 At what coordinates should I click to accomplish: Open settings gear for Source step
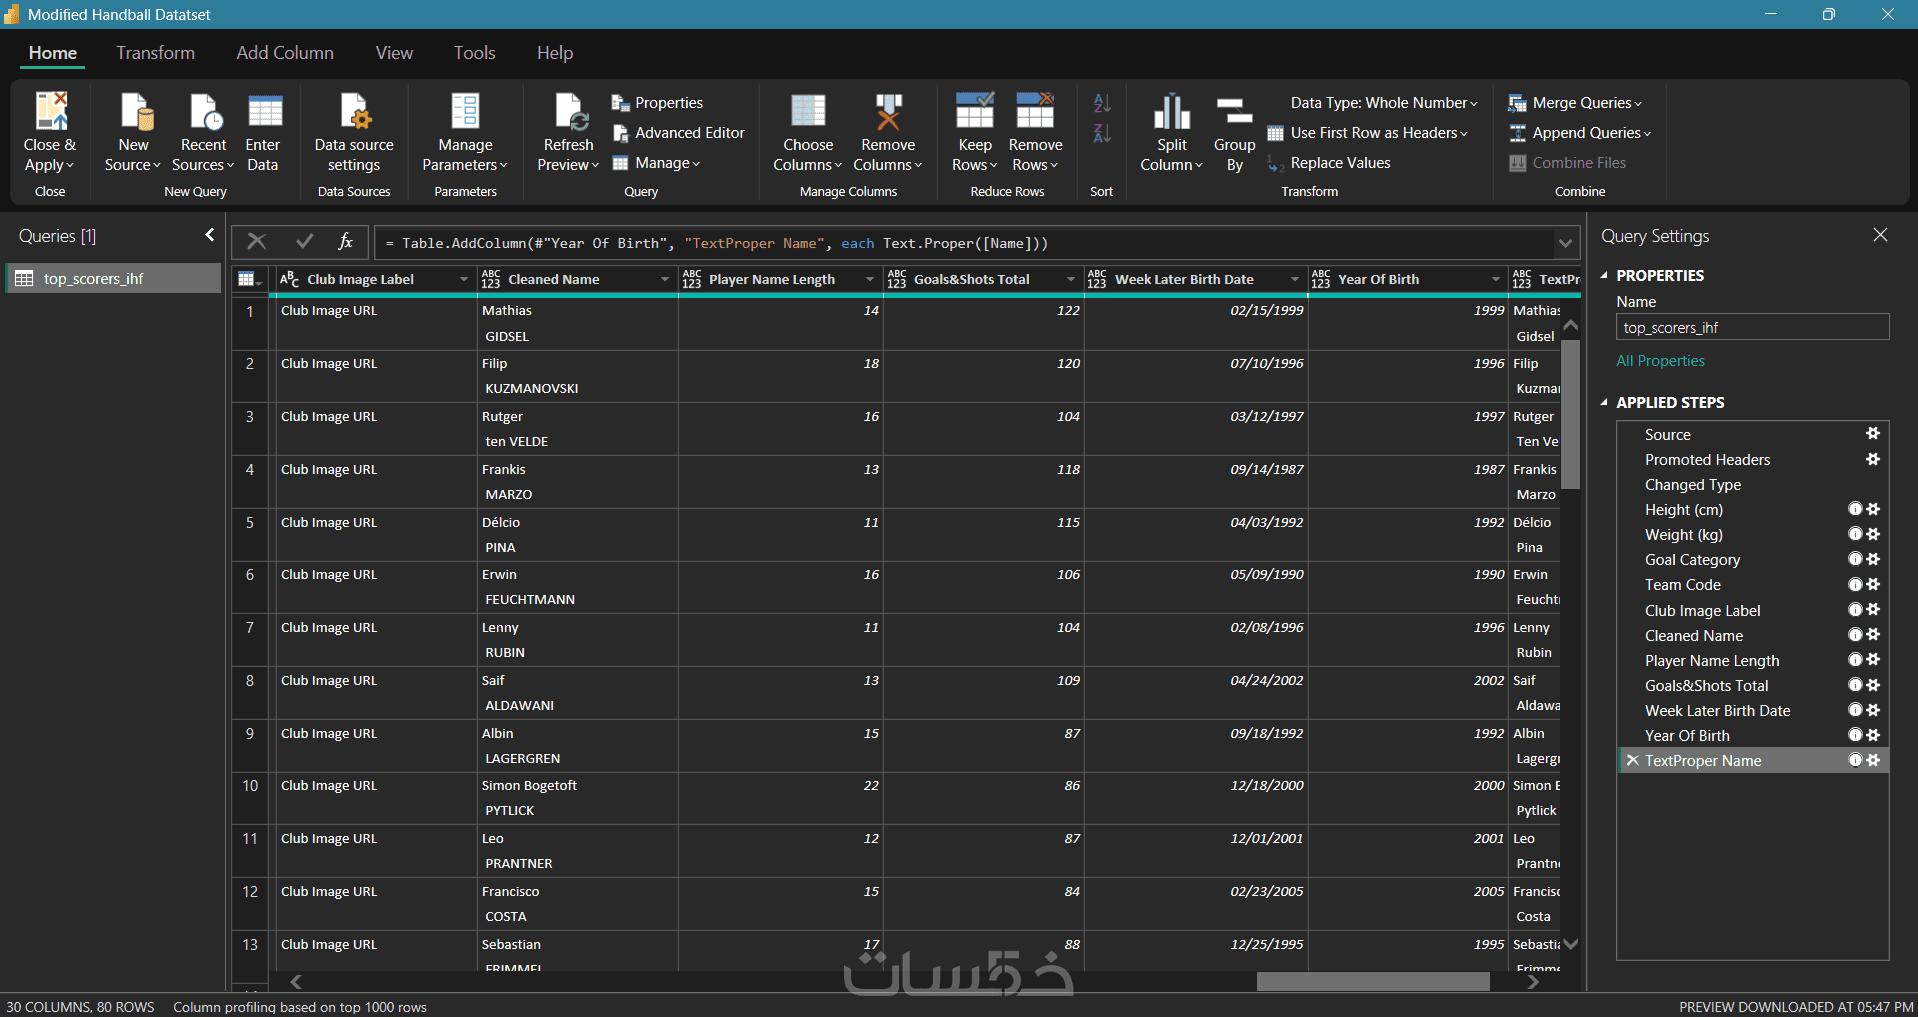(1873, 434)
